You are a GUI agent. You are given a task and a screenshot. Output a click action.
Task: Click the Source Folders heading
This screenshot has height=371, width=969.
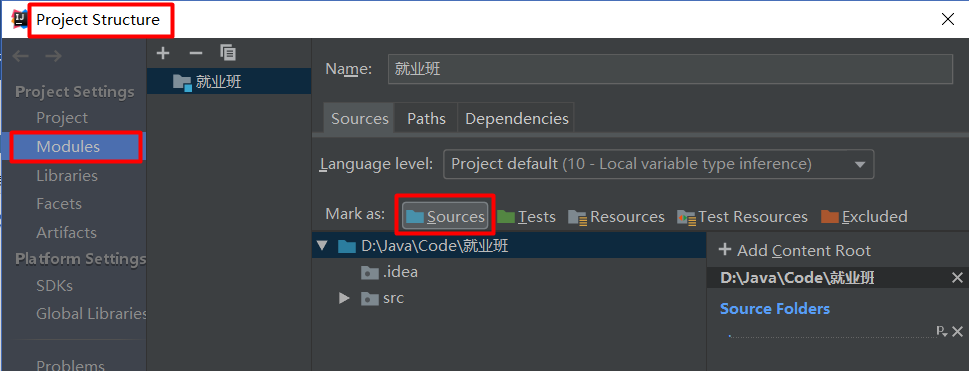pos(775,309)
